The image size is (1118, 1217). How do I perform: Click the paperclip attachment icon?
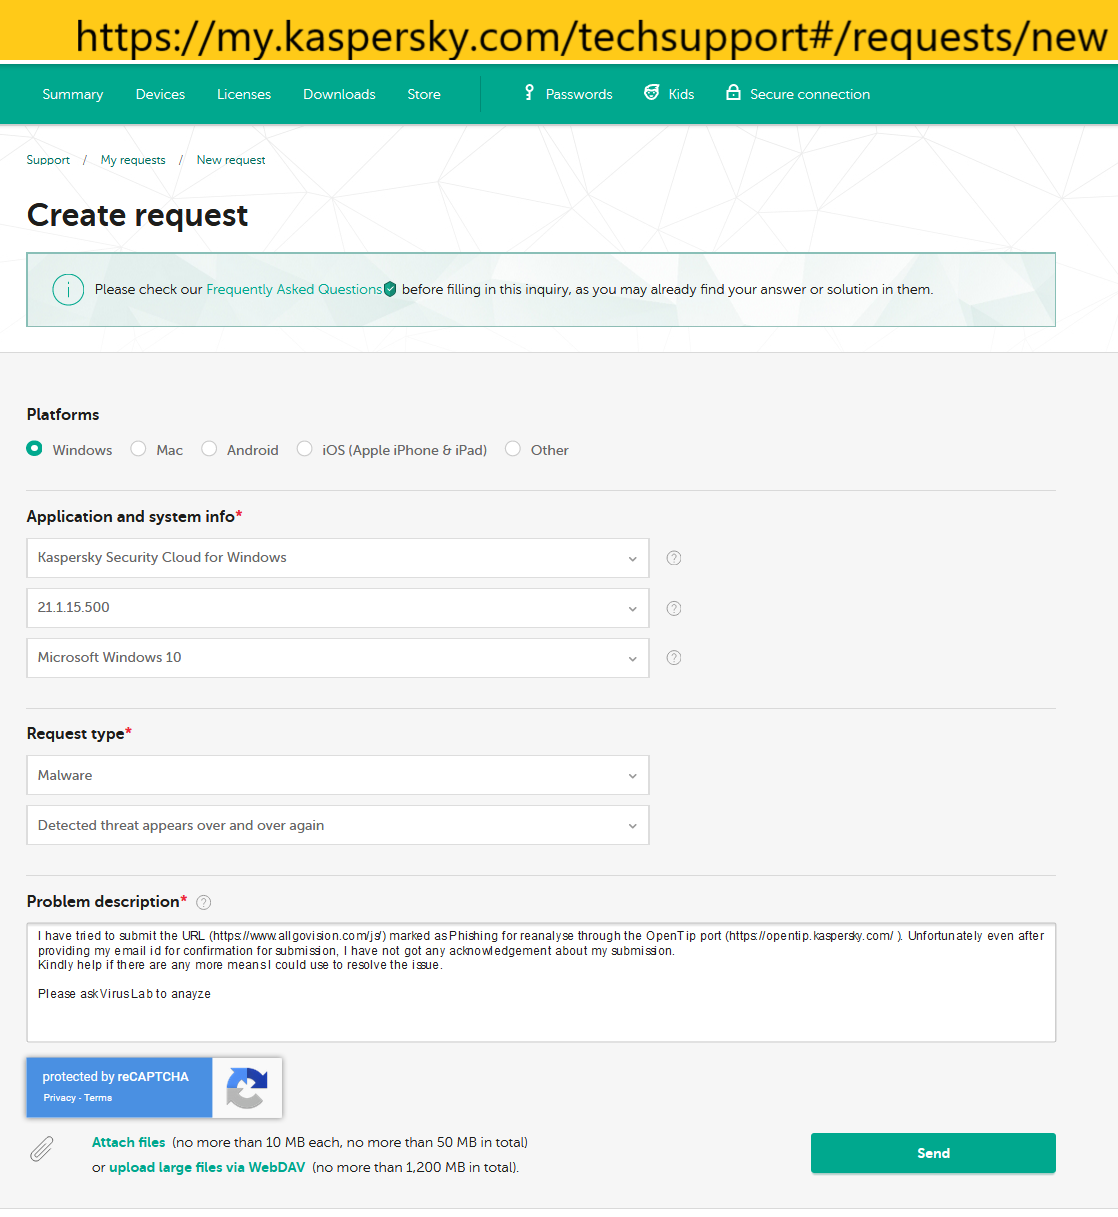tap(42, 1149)
